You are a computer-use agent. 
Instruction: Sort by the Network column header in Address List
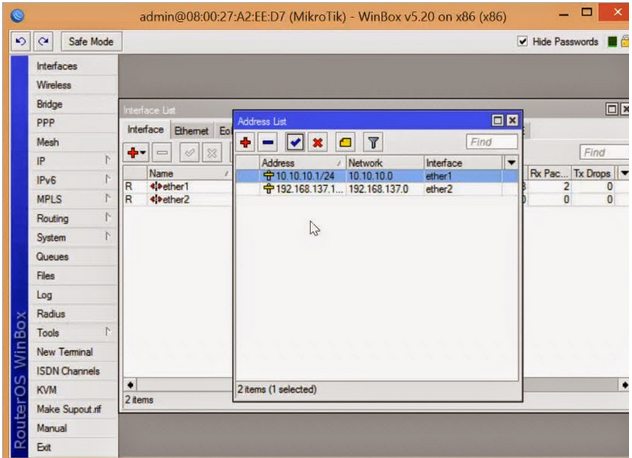385,163
